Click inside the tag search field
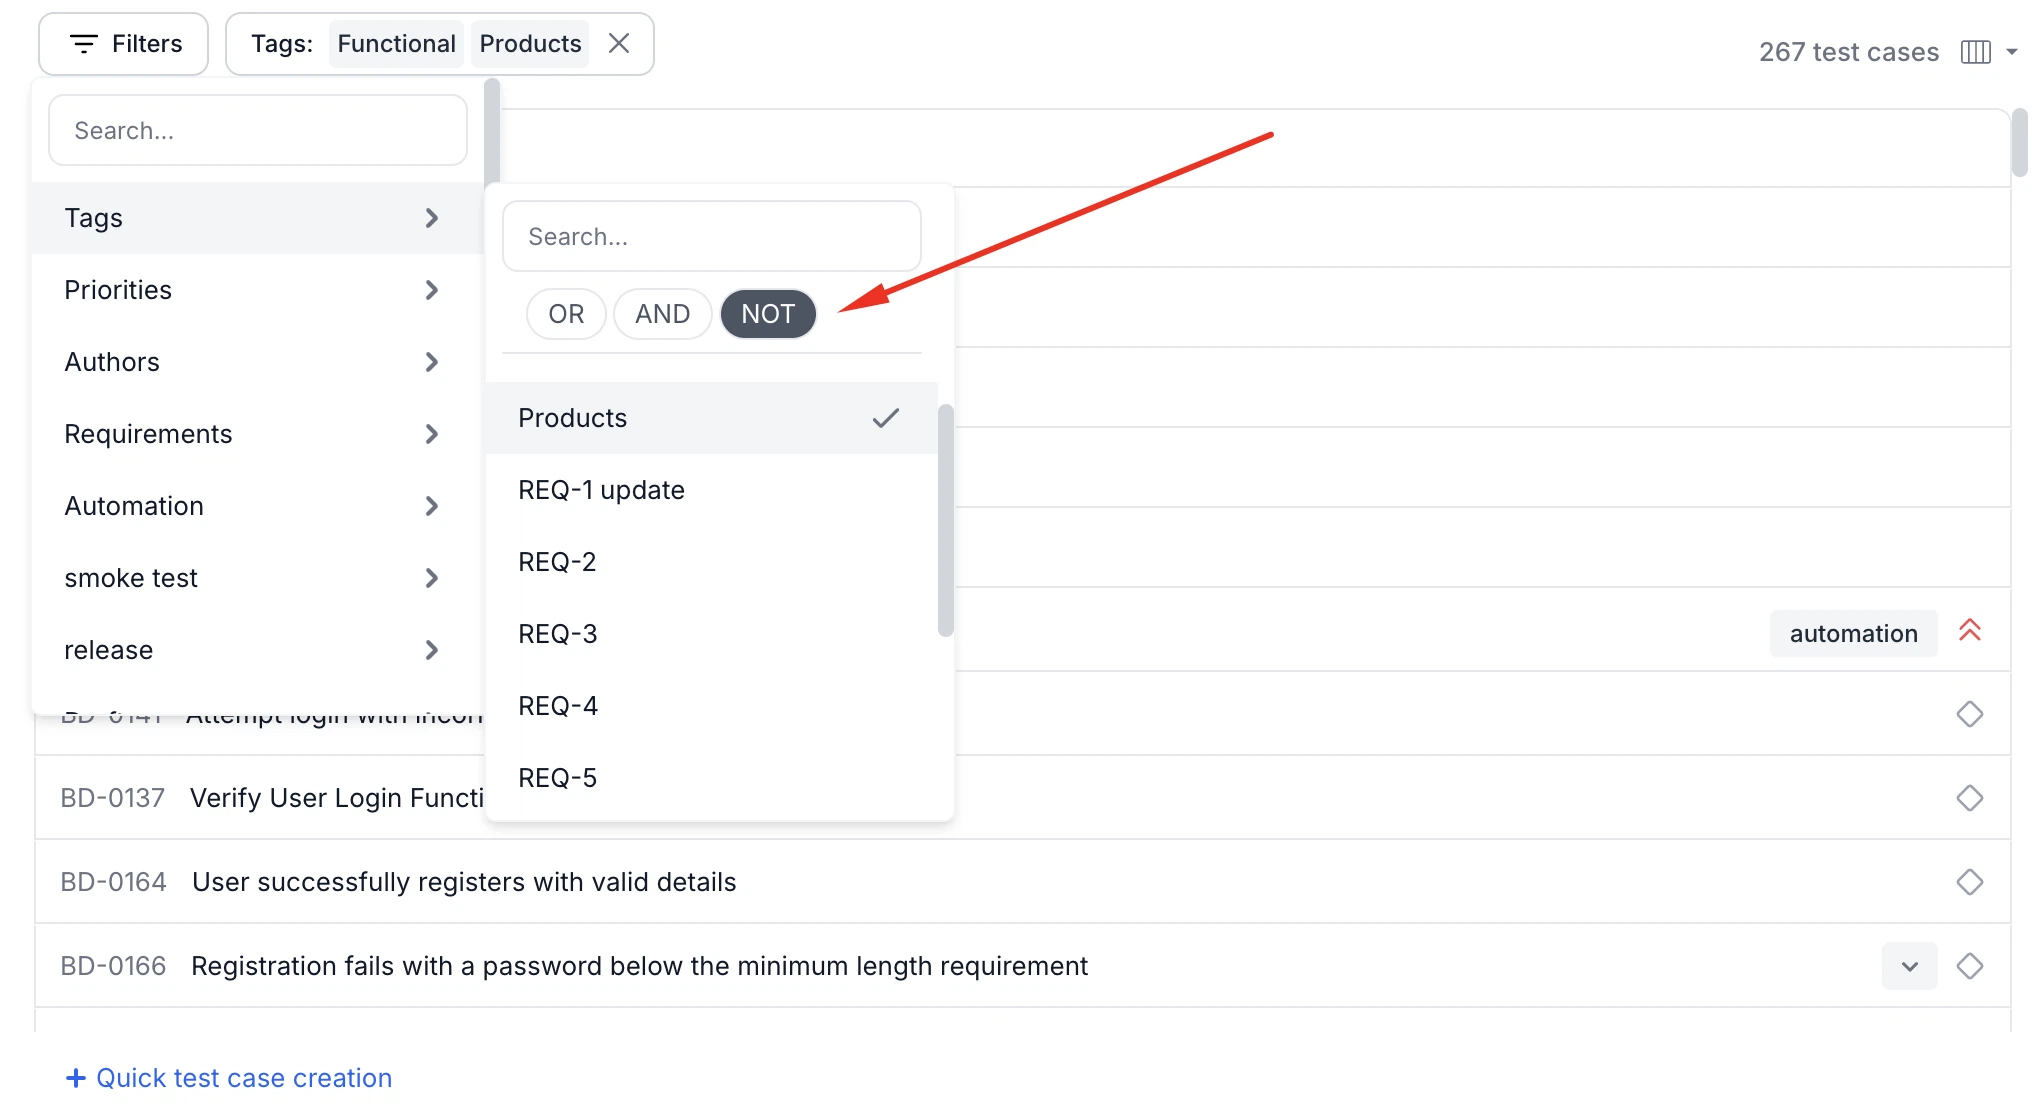This screenshot has height=1120, width=2040. click(x=711, y=236)
